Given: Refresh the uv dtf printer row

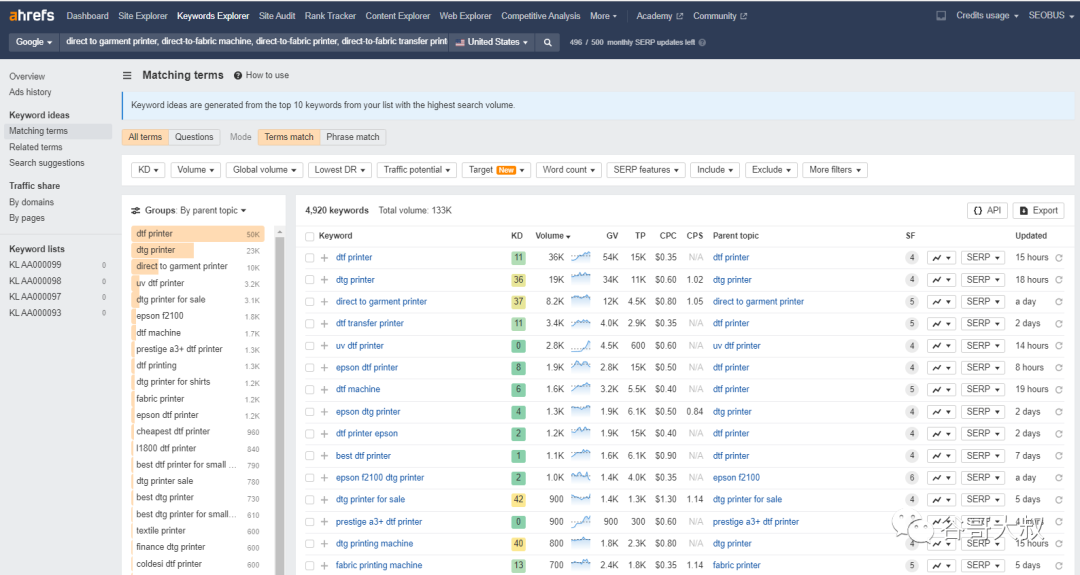Looking at the screenshot, I should point(1059,346).
